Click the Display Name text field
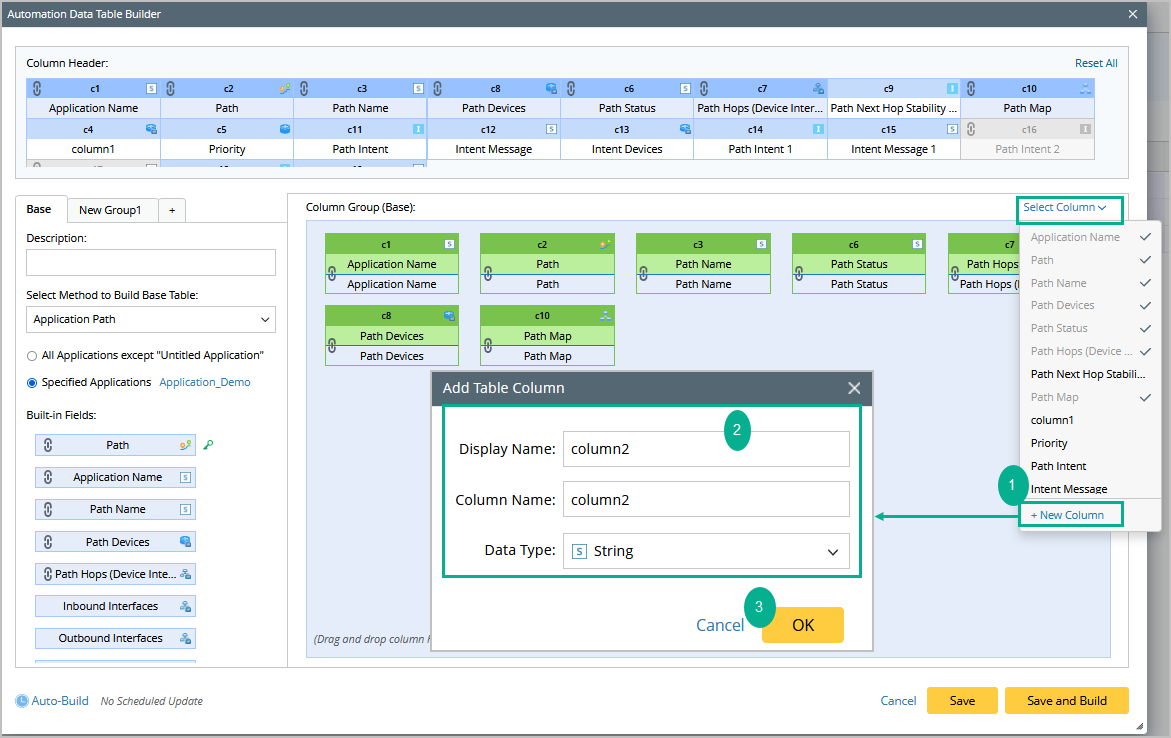Viewport: 1171px width, 738px height. click(x=706, y=449)
